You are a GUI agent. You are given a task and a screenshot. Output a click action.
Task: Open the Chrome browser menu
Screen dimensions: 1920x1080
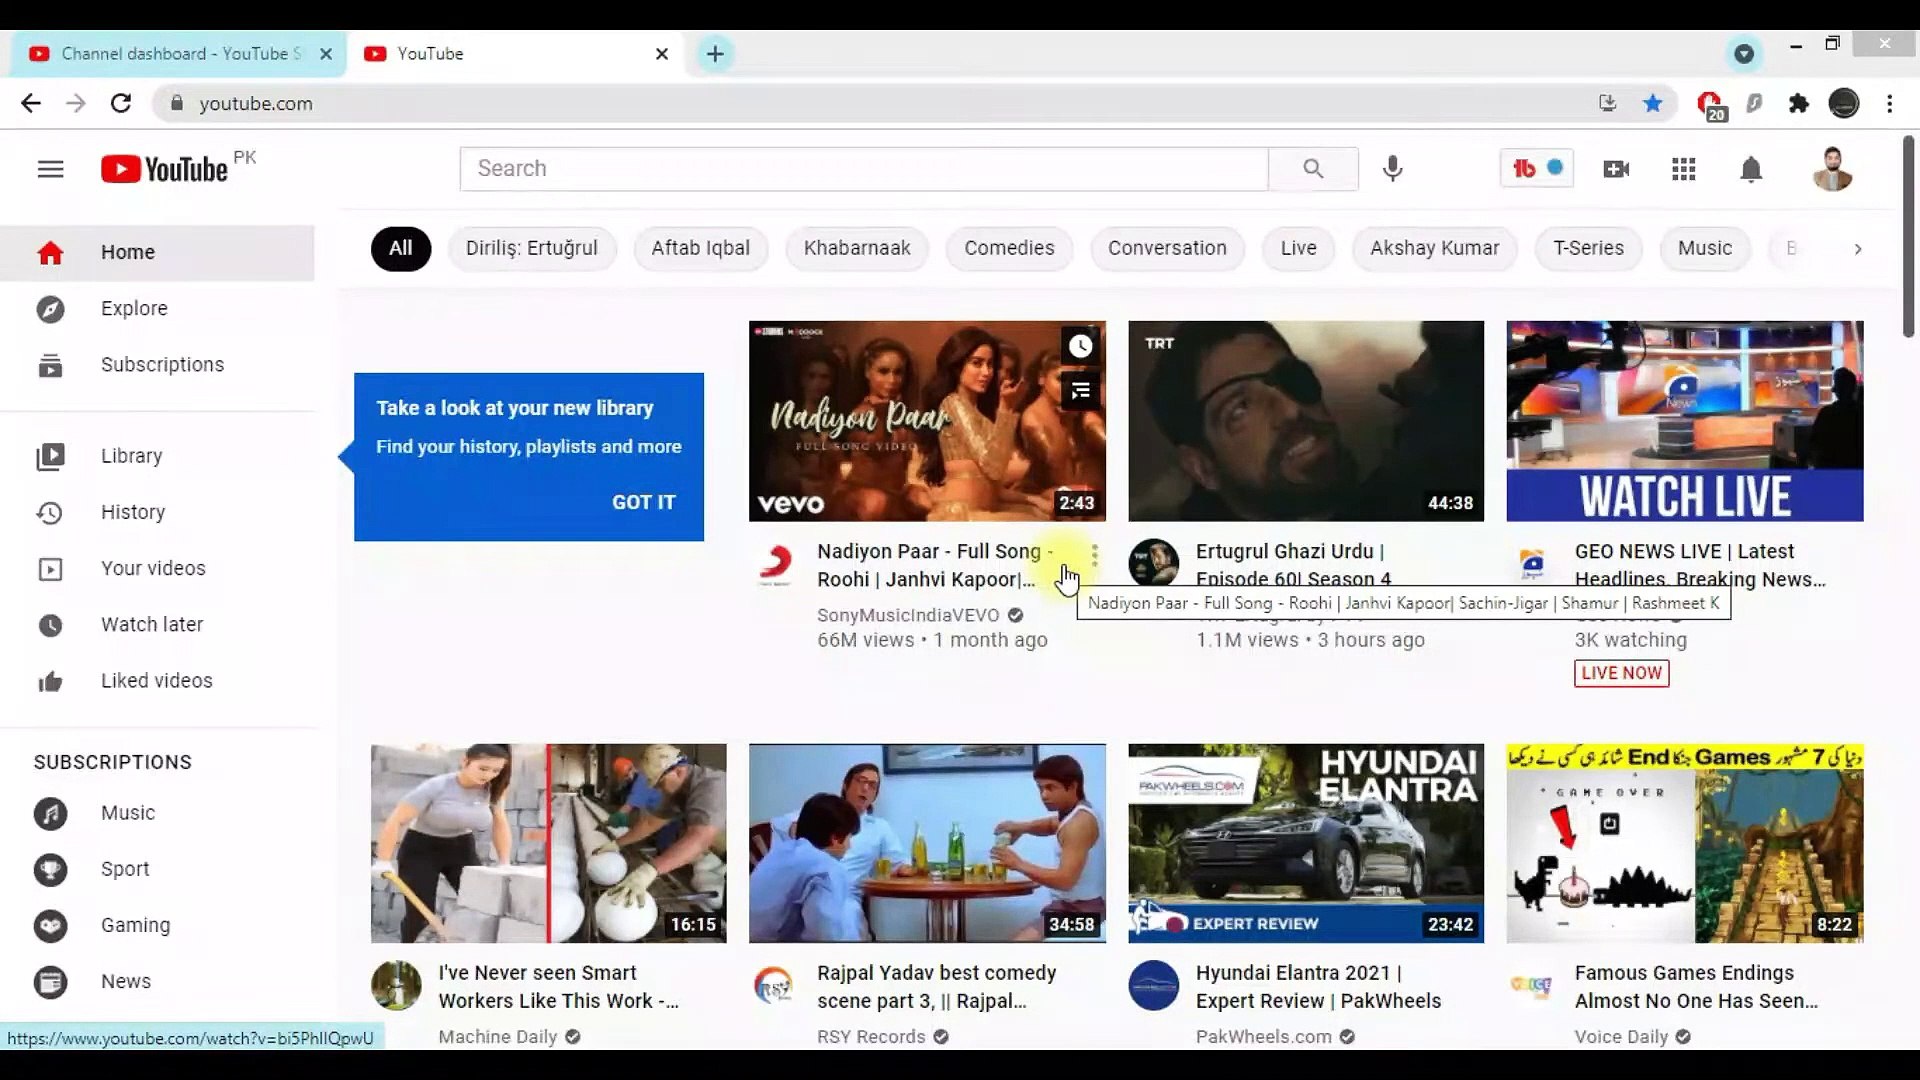tap(1889, 103)
